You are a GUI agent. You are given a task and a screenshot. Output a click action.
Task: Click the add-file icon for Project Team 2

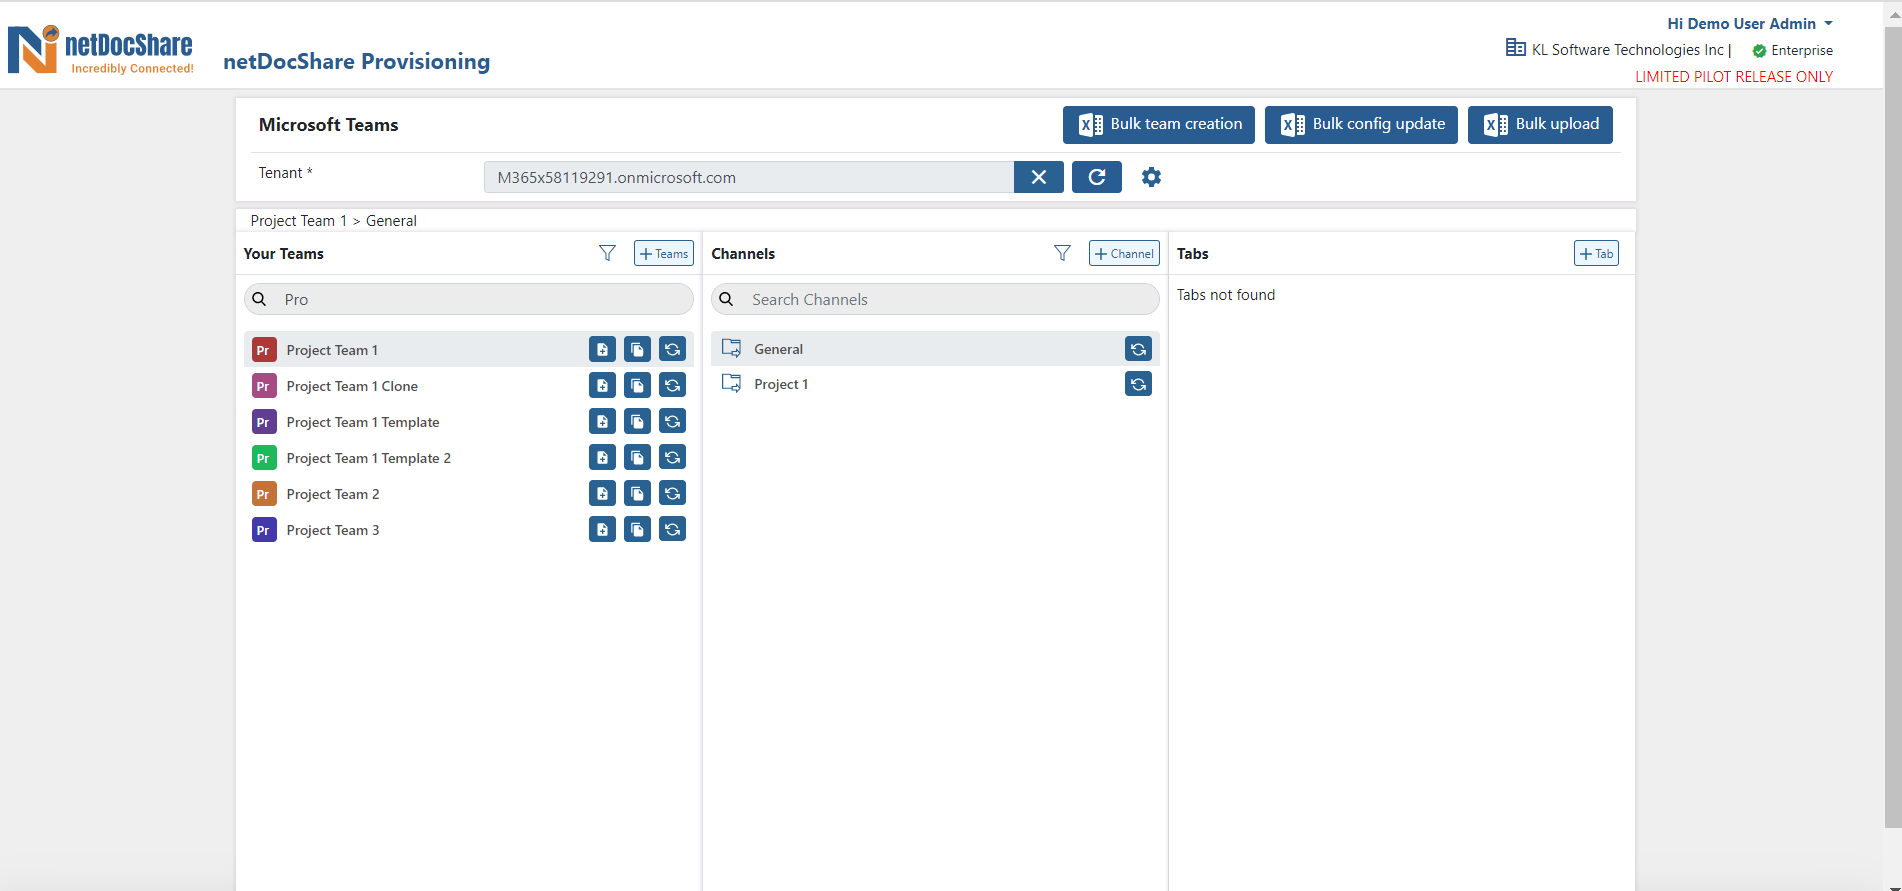pos(602,493)
